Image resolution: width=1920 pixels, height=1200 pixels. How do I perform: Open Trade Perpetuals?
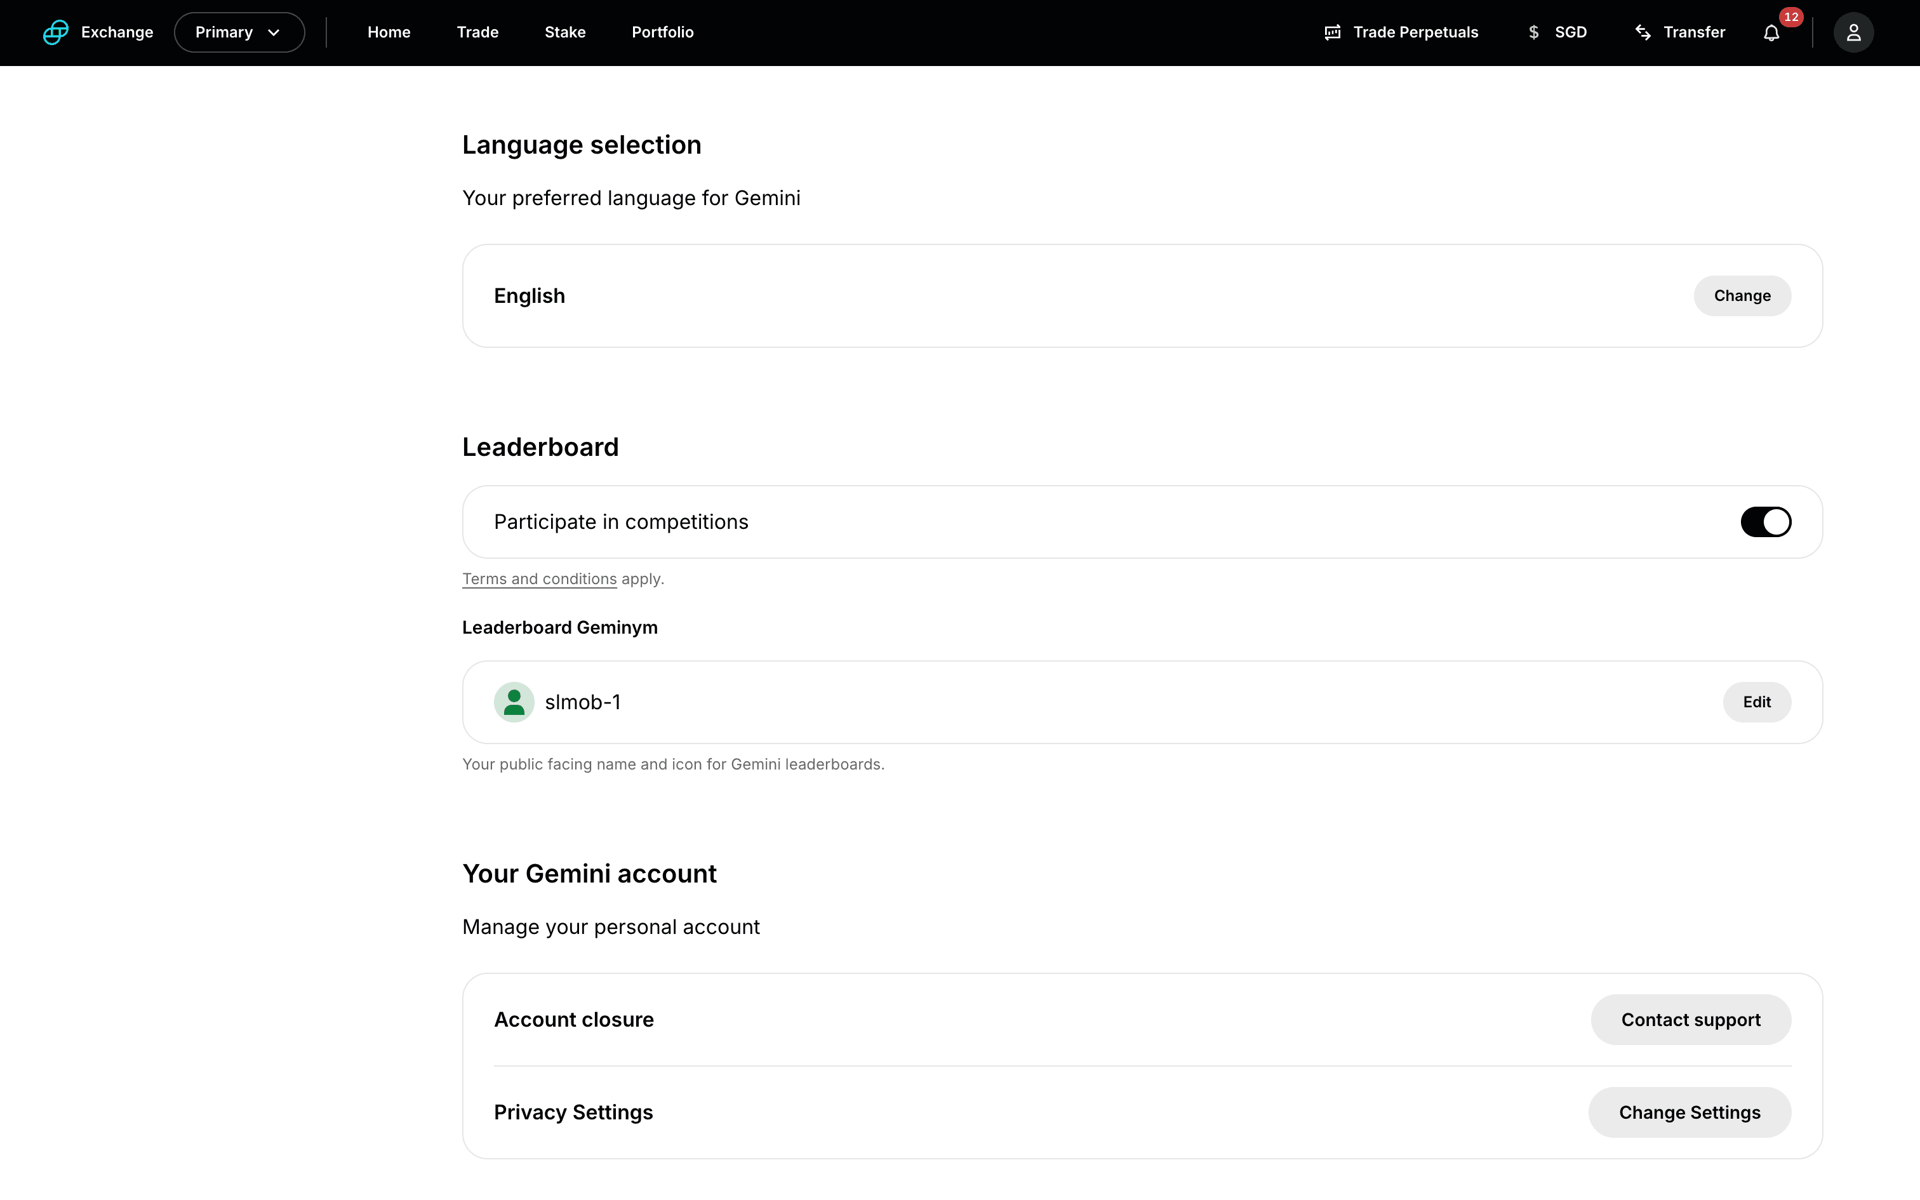(x=1401, y=32)
